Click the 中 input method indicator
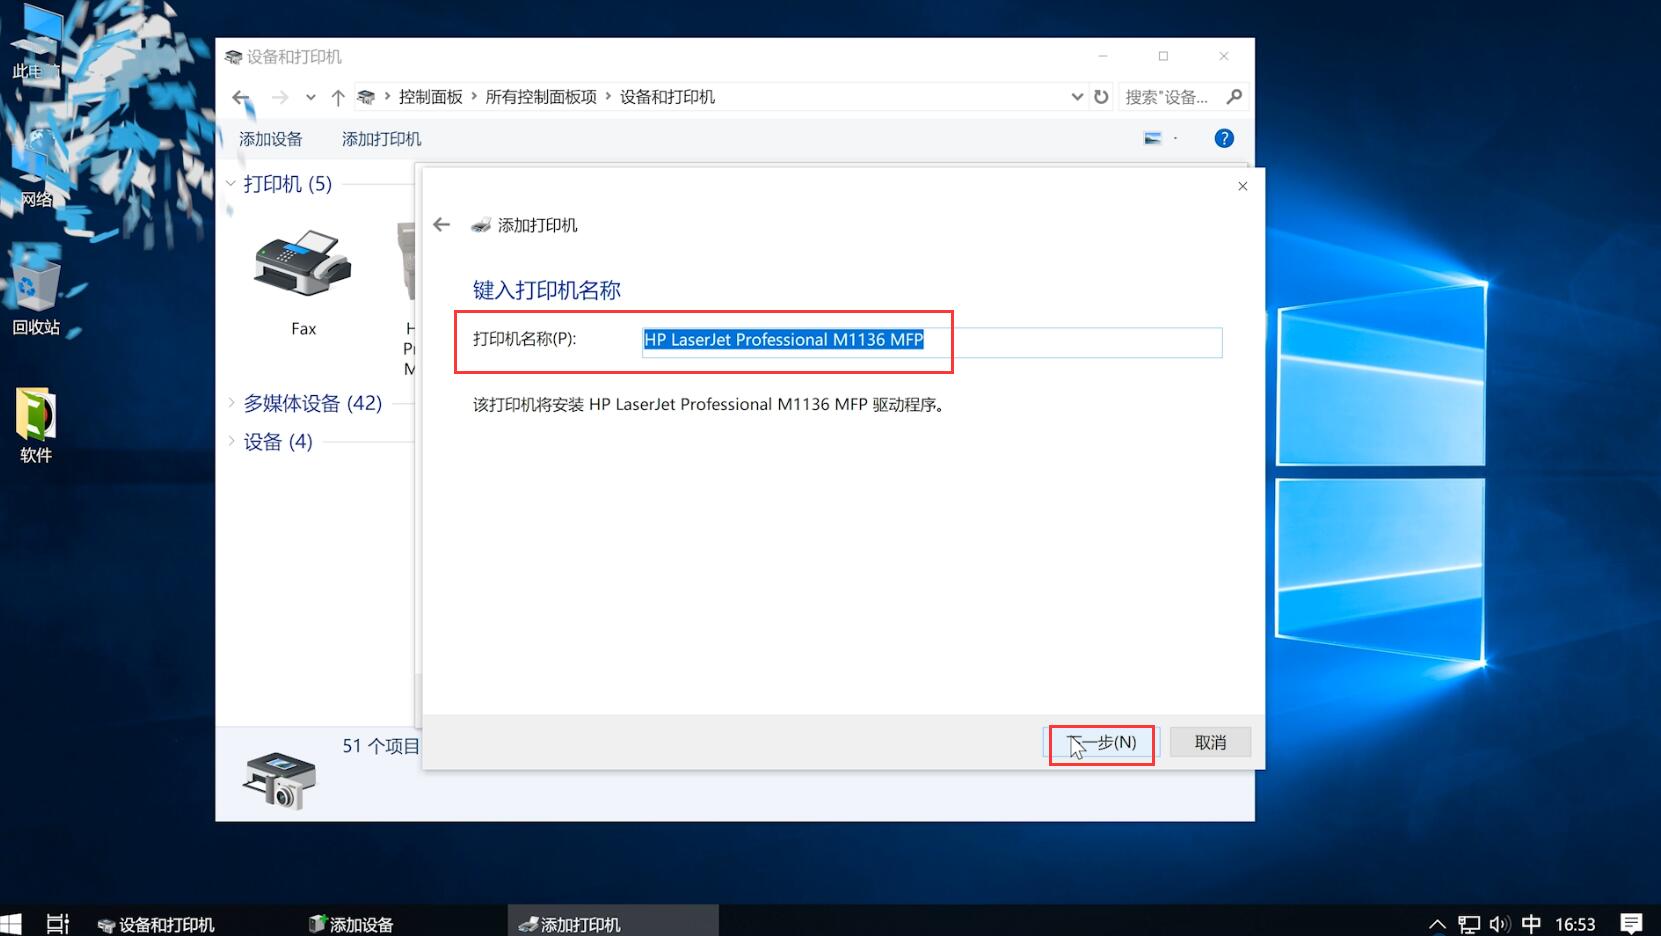1661x936 pixels. click(x=1531, y=924)
